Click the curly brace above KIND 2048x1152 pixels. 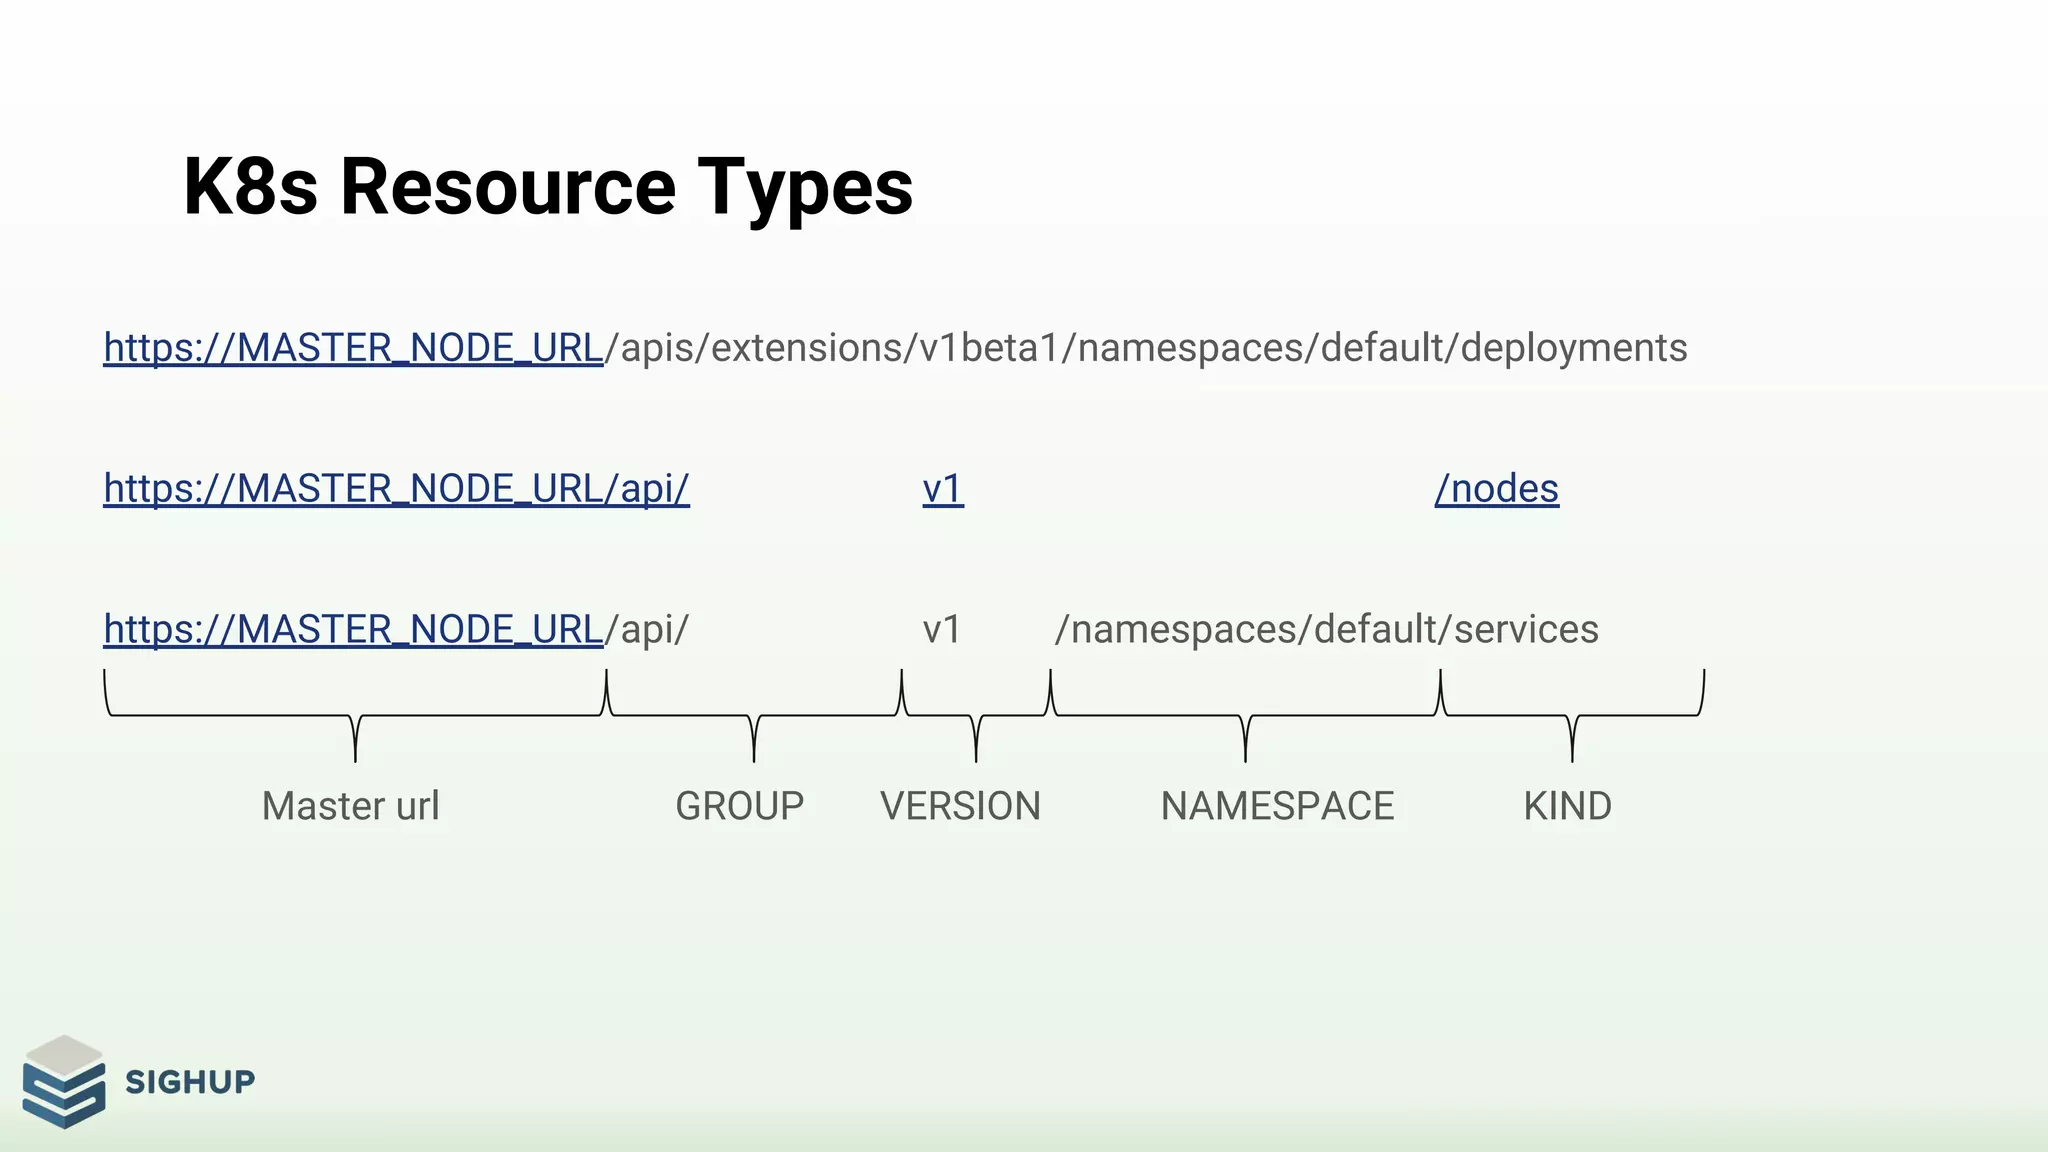(x=1572, y=716)
